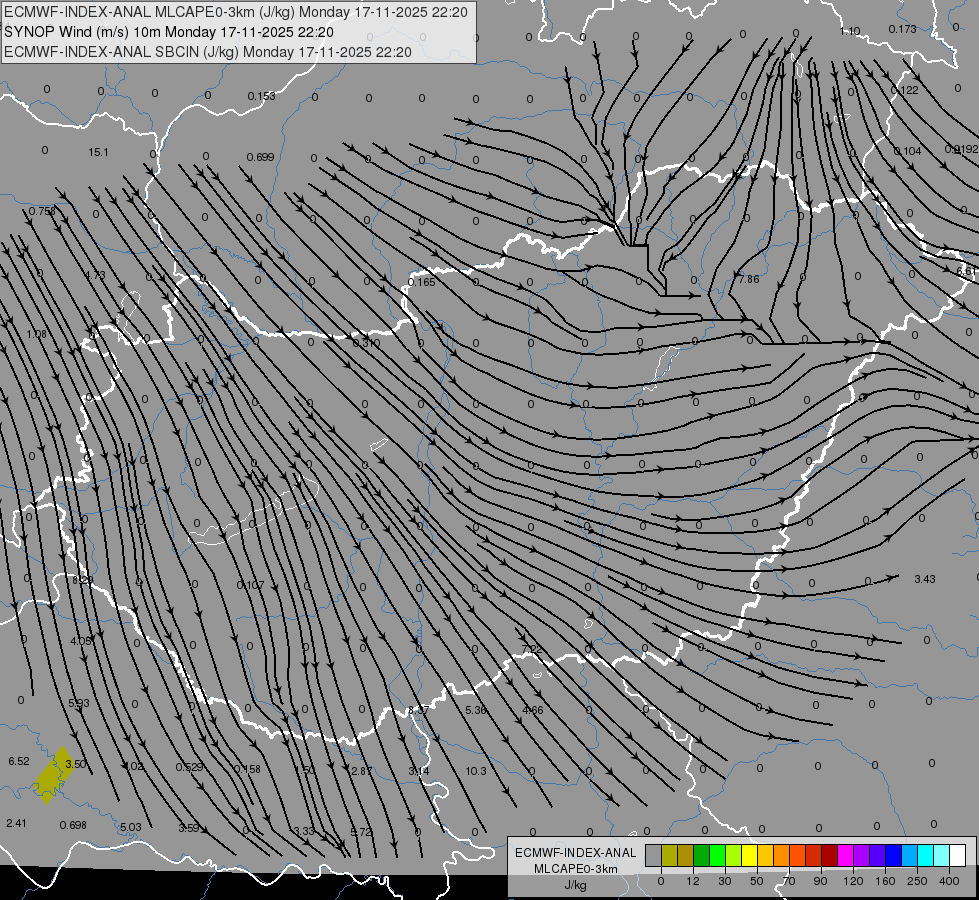Click the map value 0.699
The width and height of the screenshot is (979, 900).
[x=260, y=157]
